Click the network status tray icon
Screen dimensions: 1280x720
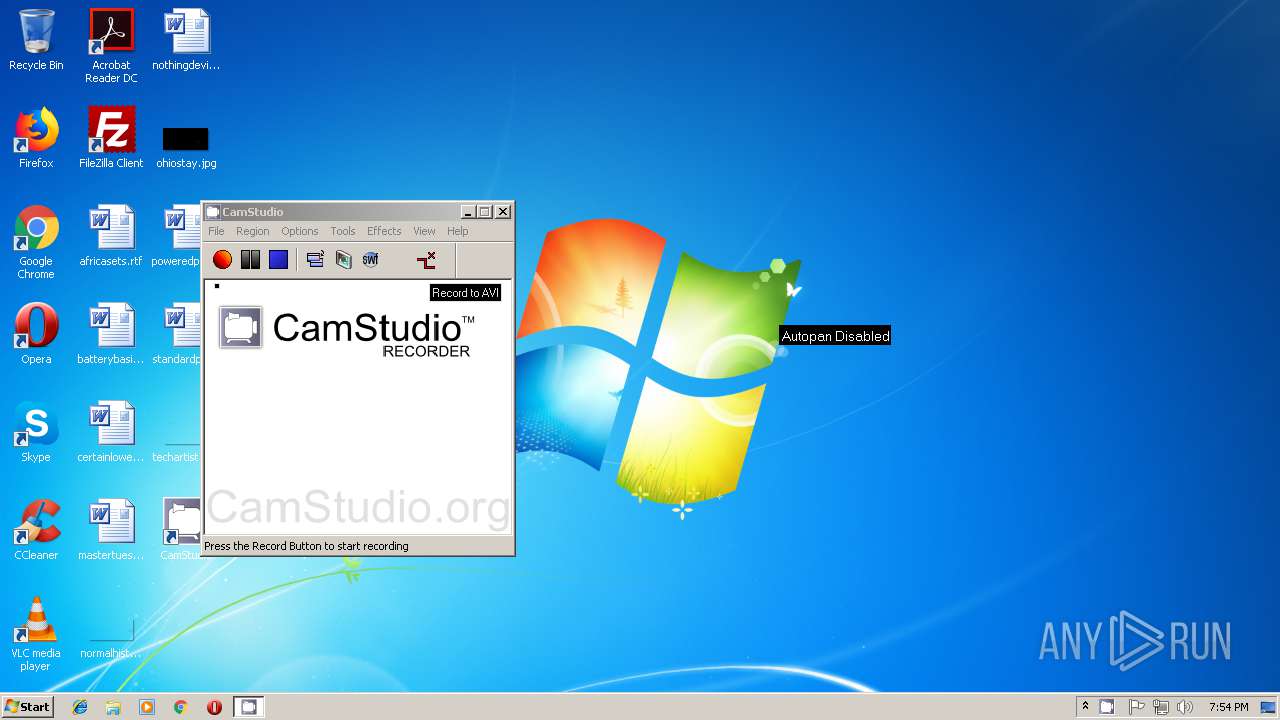(x=1161, y=707)
